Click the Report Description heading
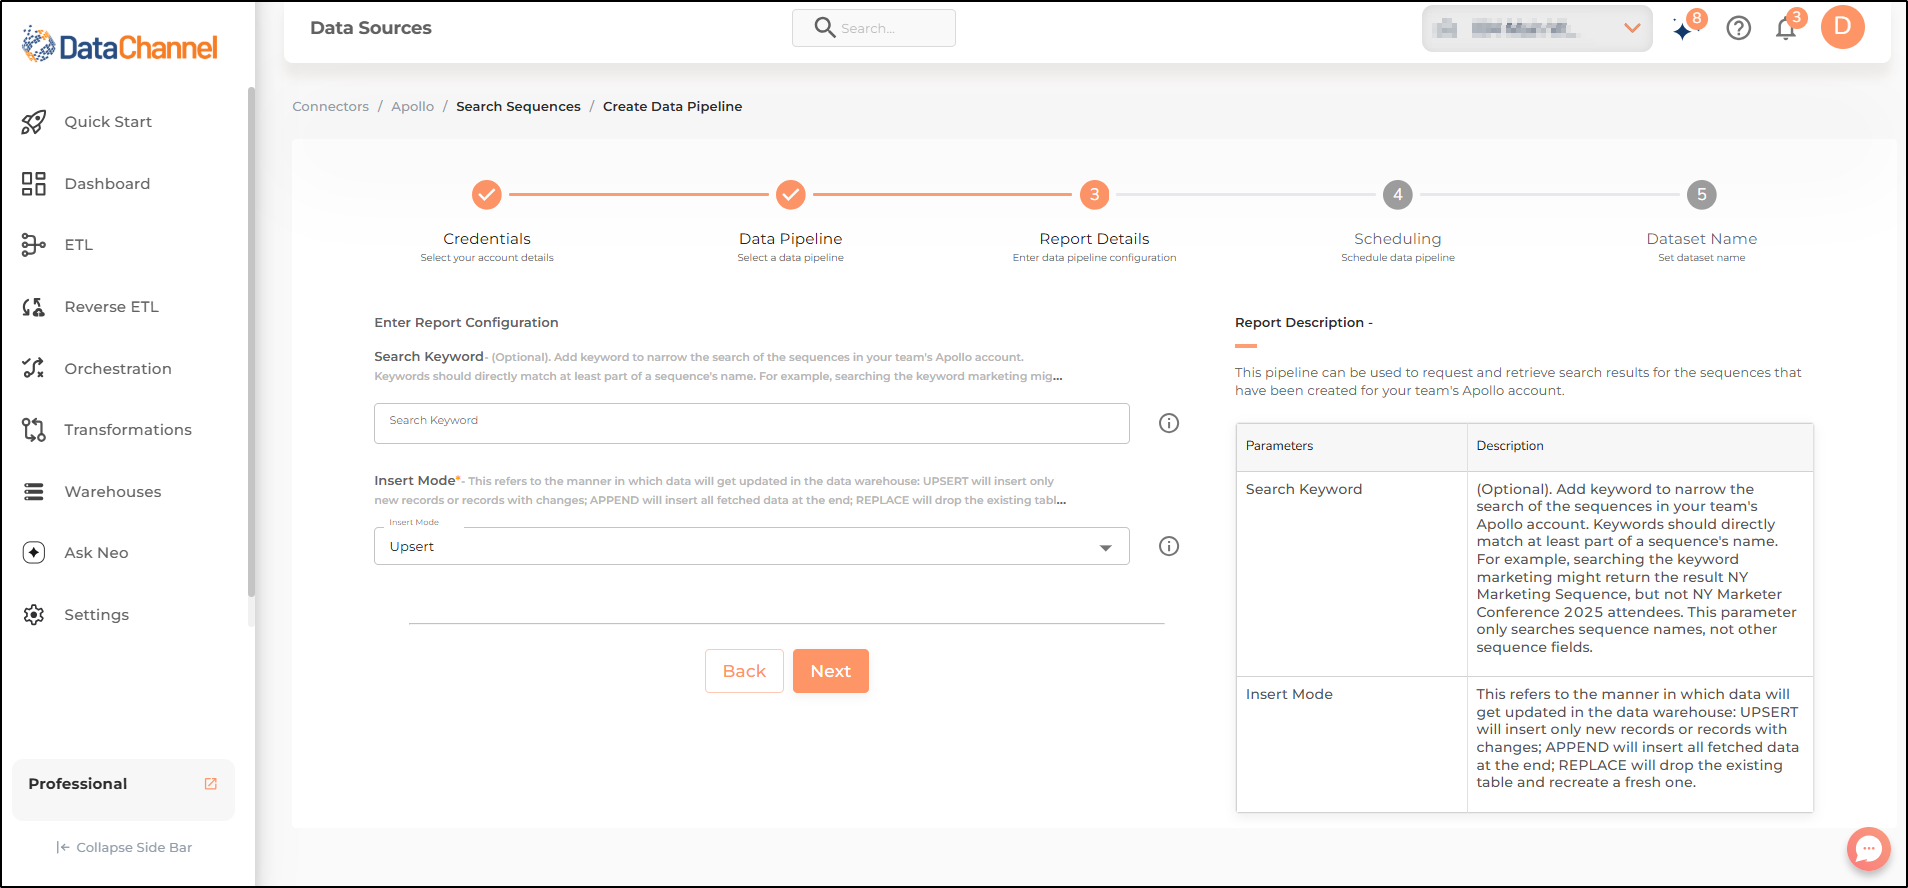The height and width of the screenshot is (888, 1908). pos(1304,323)
